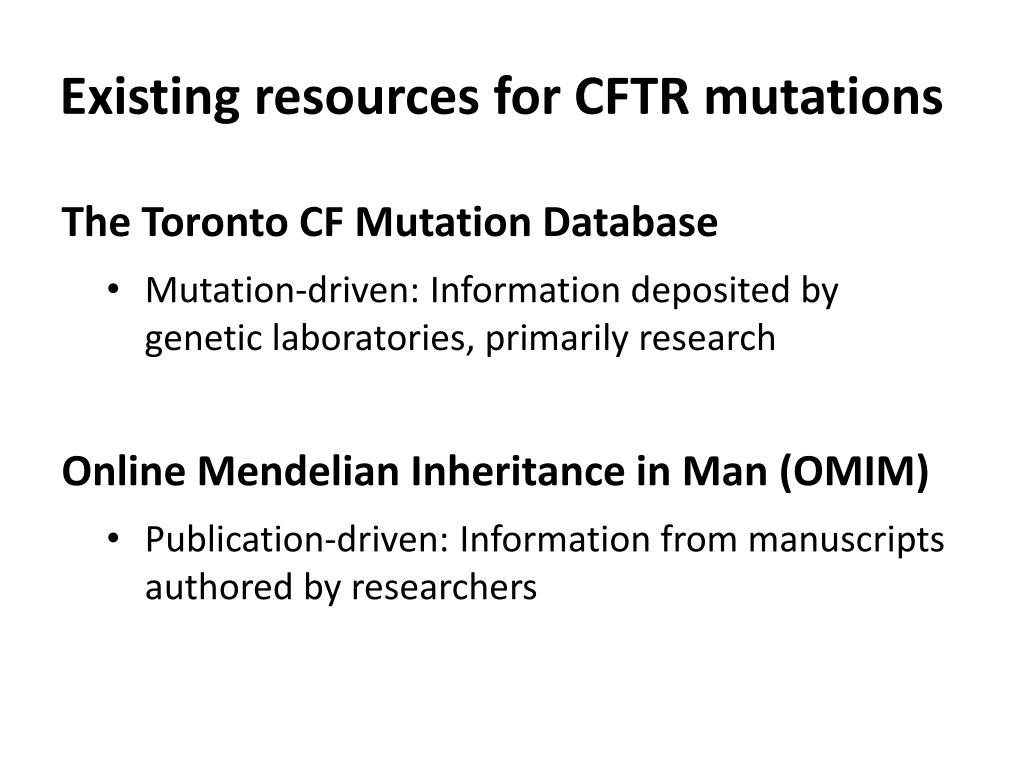This screenshot has width=1024, height=768.
Task: Click the word 'Toronto' in the first heading
Action: 215,222
